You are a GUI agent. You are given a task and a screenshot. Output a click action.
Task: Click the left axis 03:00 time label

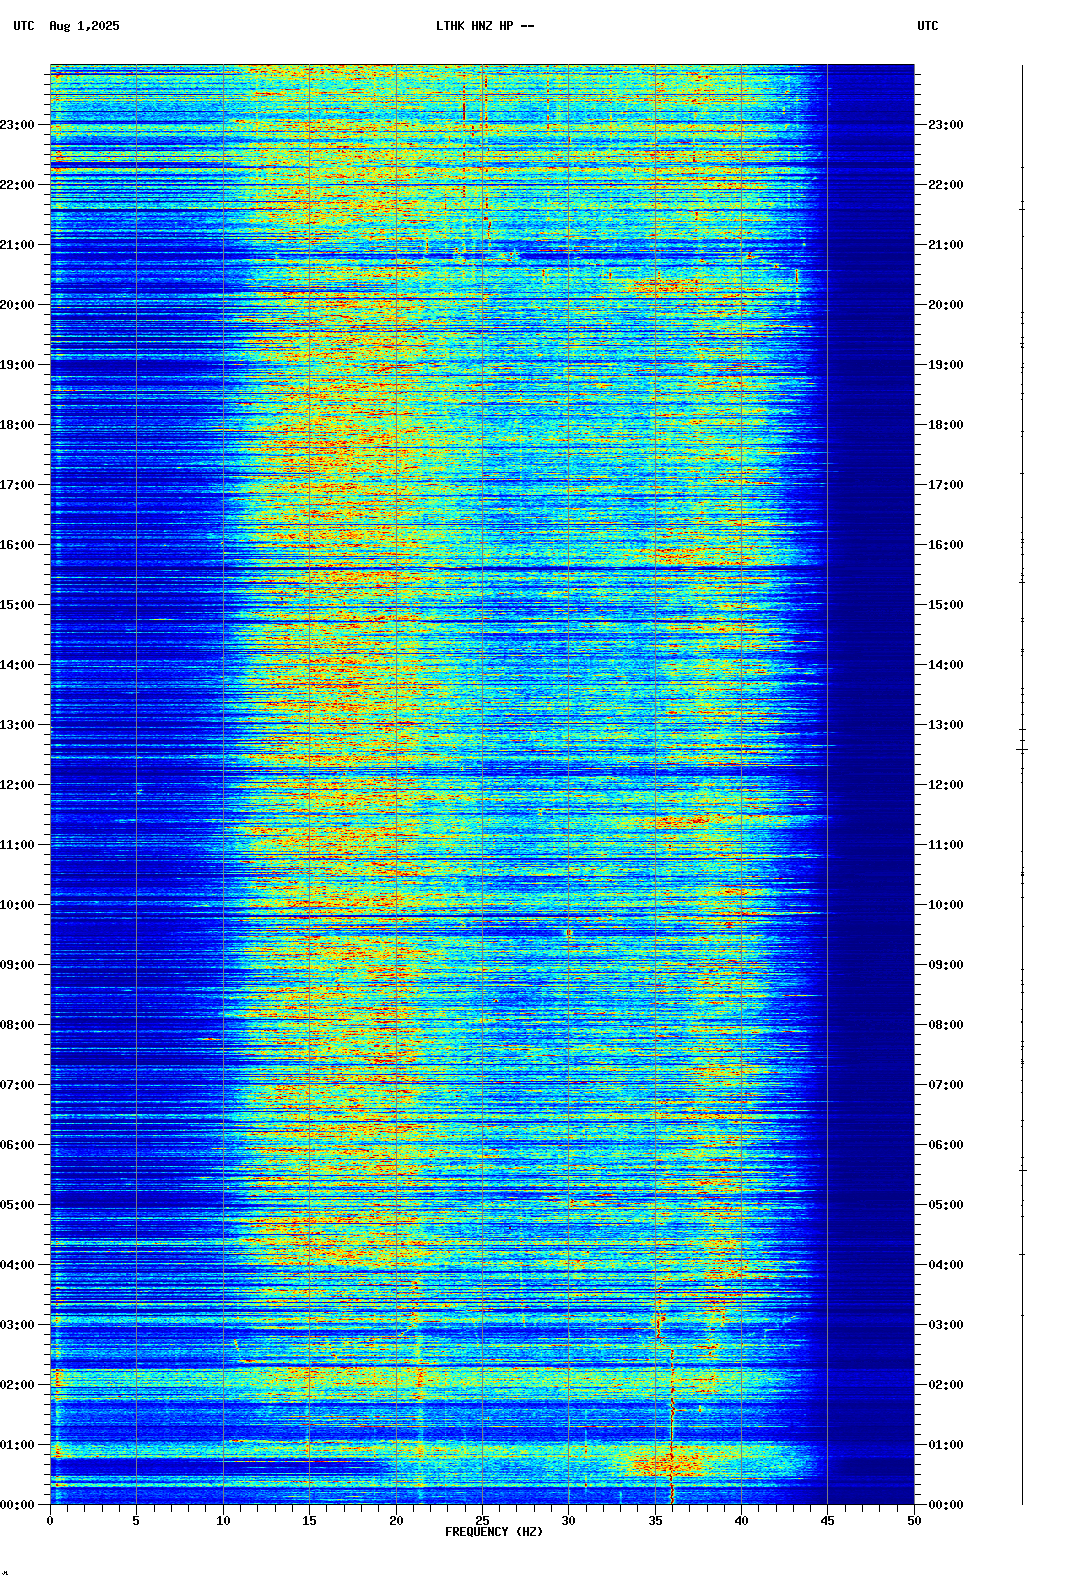click(x=17, y=1325)
